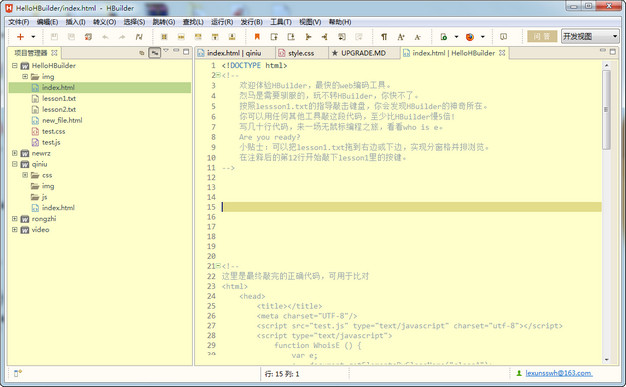Open the 运行(R) menu
The image size is (626, 387).
tap(222, 22)
